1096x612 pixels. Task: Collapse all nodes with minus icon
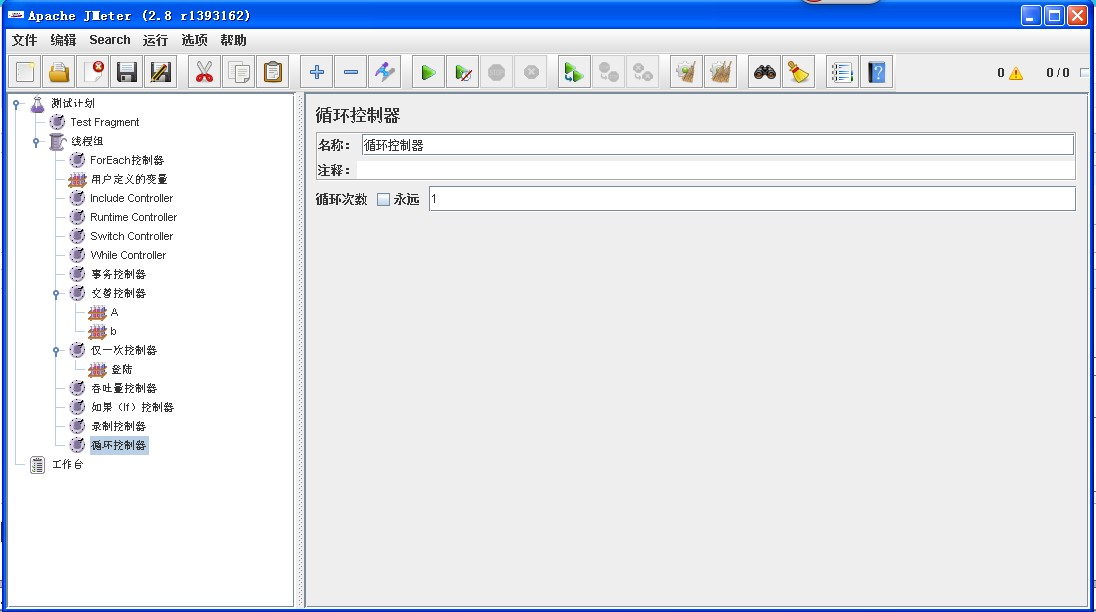(x=351, y=72)
